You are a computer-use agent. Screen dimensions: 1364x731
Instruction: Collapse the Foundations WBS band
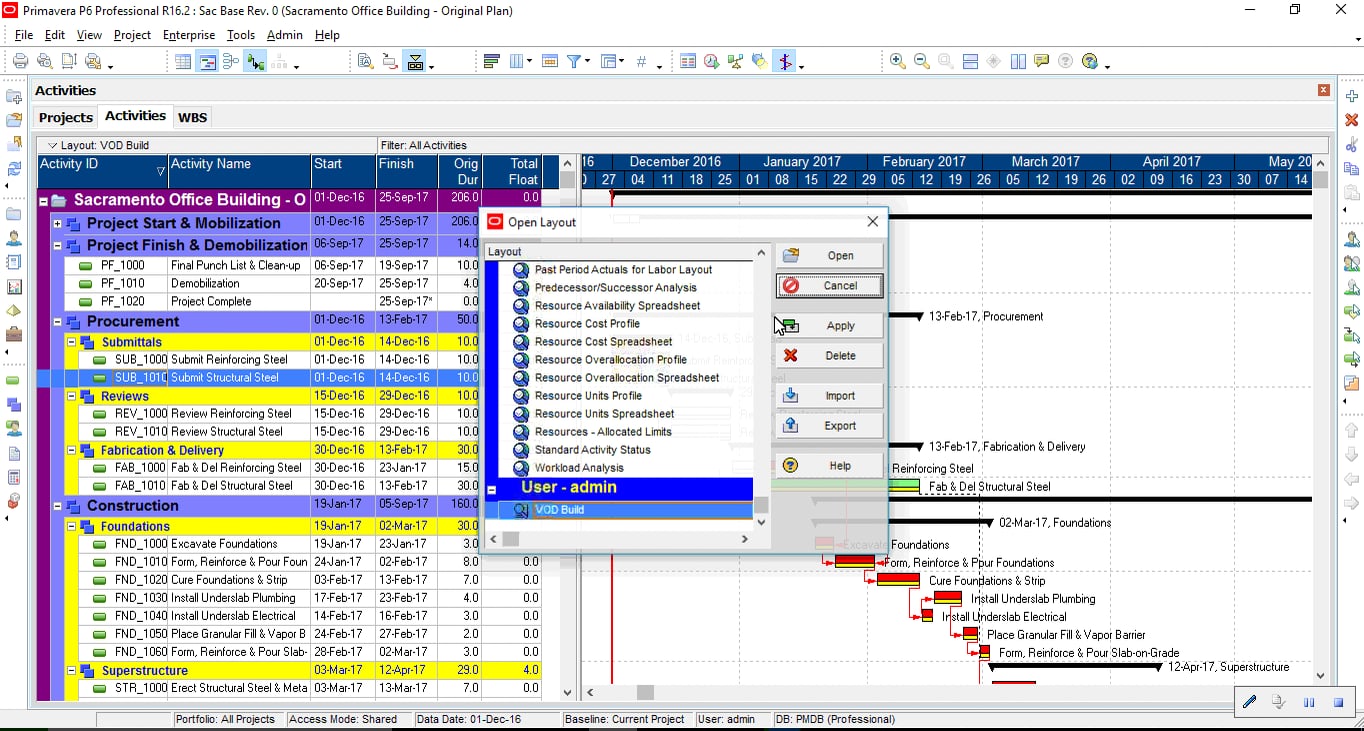point(72,527)
